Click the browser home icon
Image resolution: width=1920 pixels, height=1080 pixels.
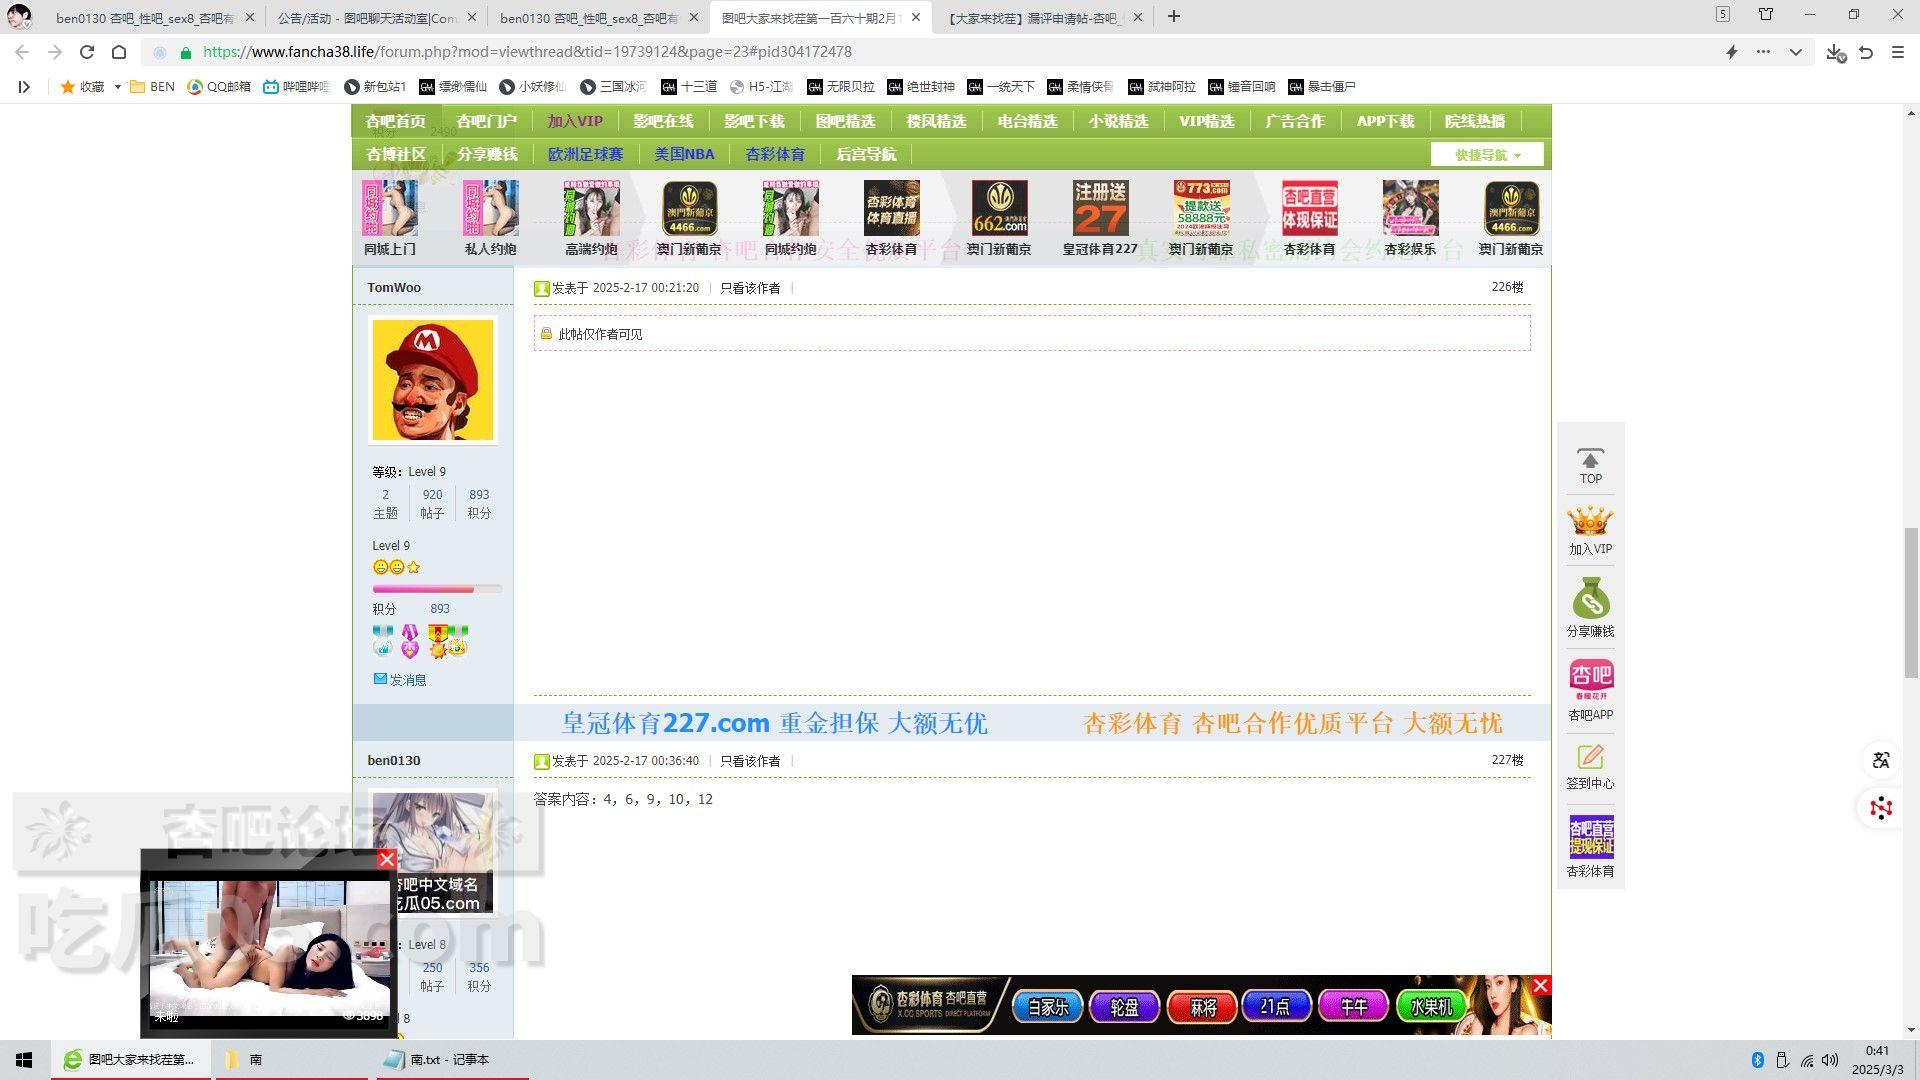click(x=119, y=52)
